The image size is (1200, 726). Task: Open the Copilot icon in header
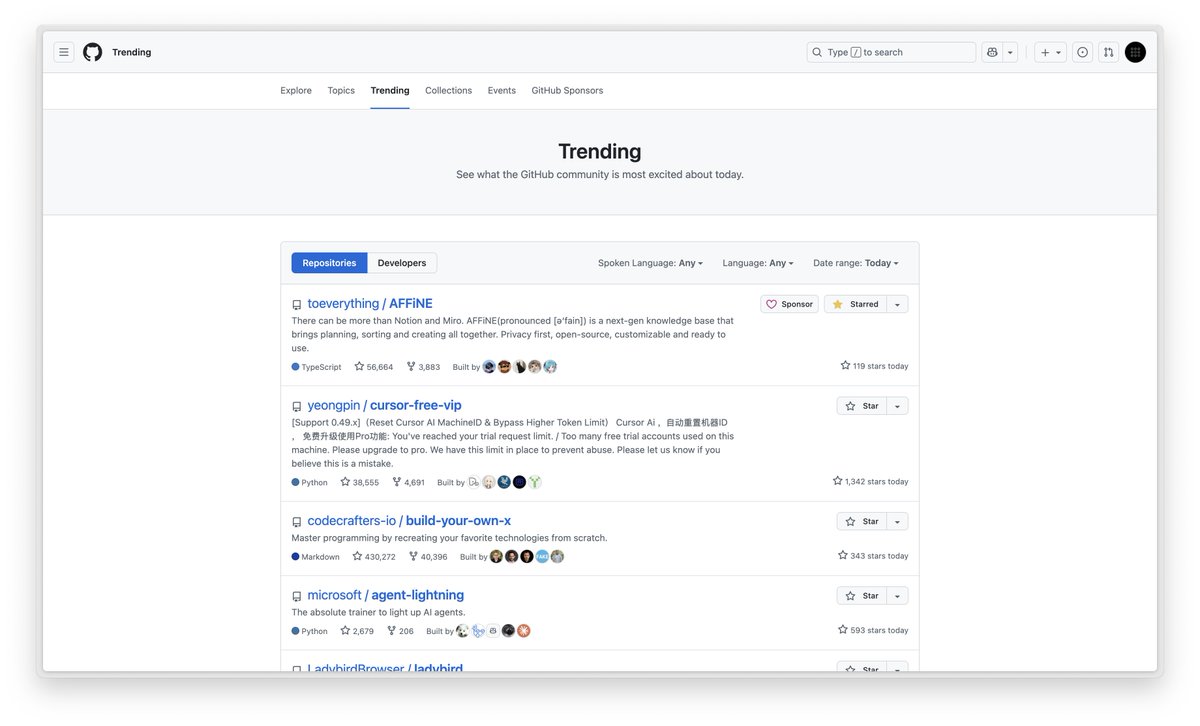coord(992,52)
